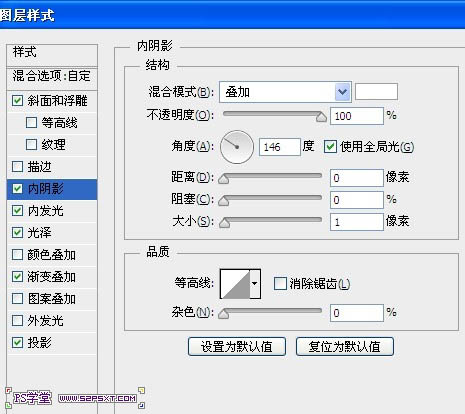Select the 投影 style row label
Screen dimensions: 465x414
40,343
